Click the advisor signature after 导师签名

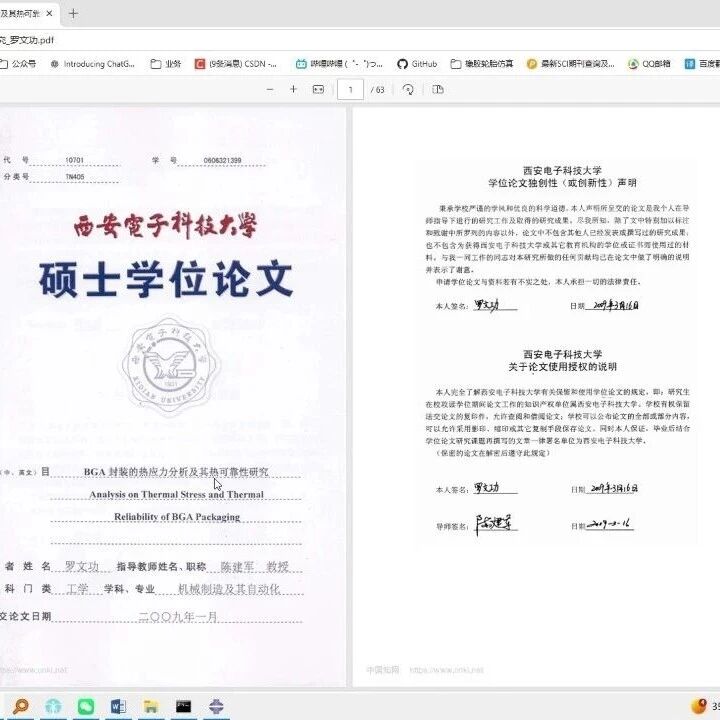pos(494,524)
